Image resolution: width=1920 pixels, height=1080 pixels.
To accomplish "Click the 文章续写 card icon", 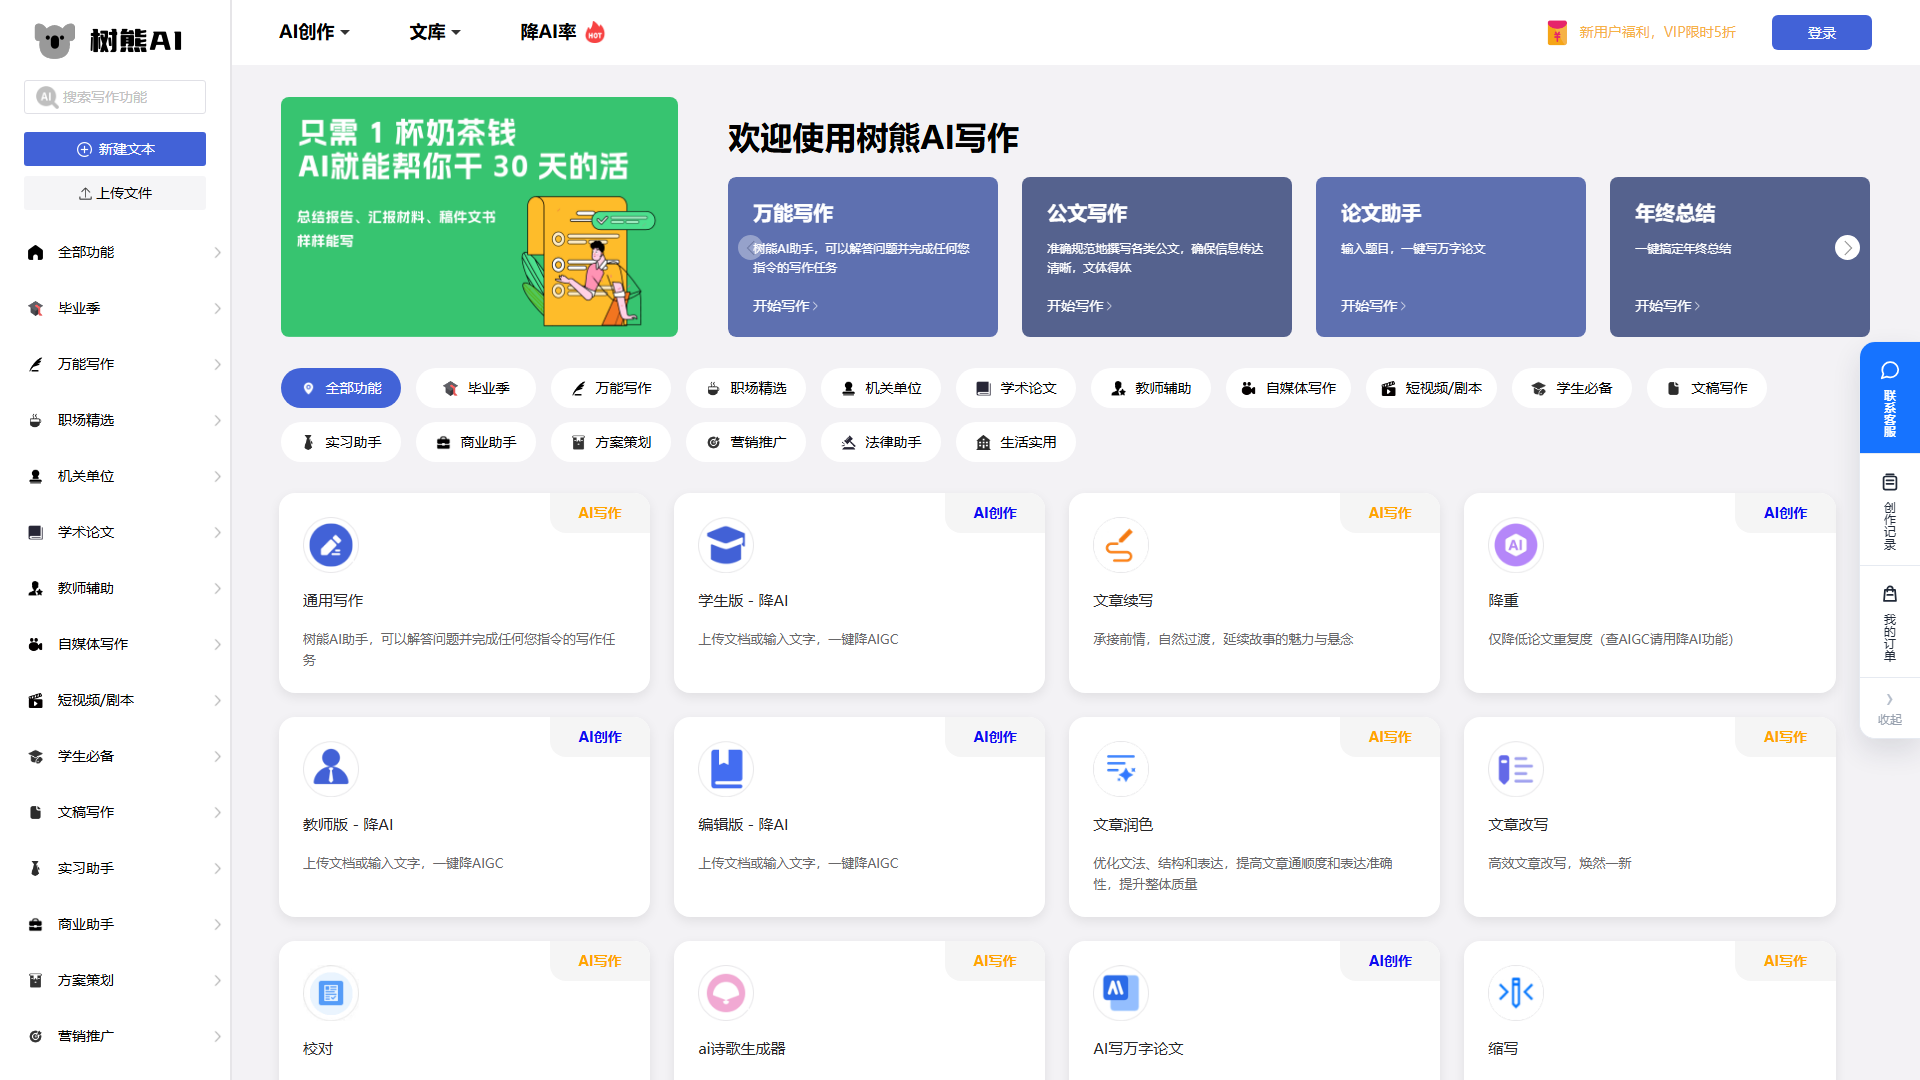I will [1121, 545].
